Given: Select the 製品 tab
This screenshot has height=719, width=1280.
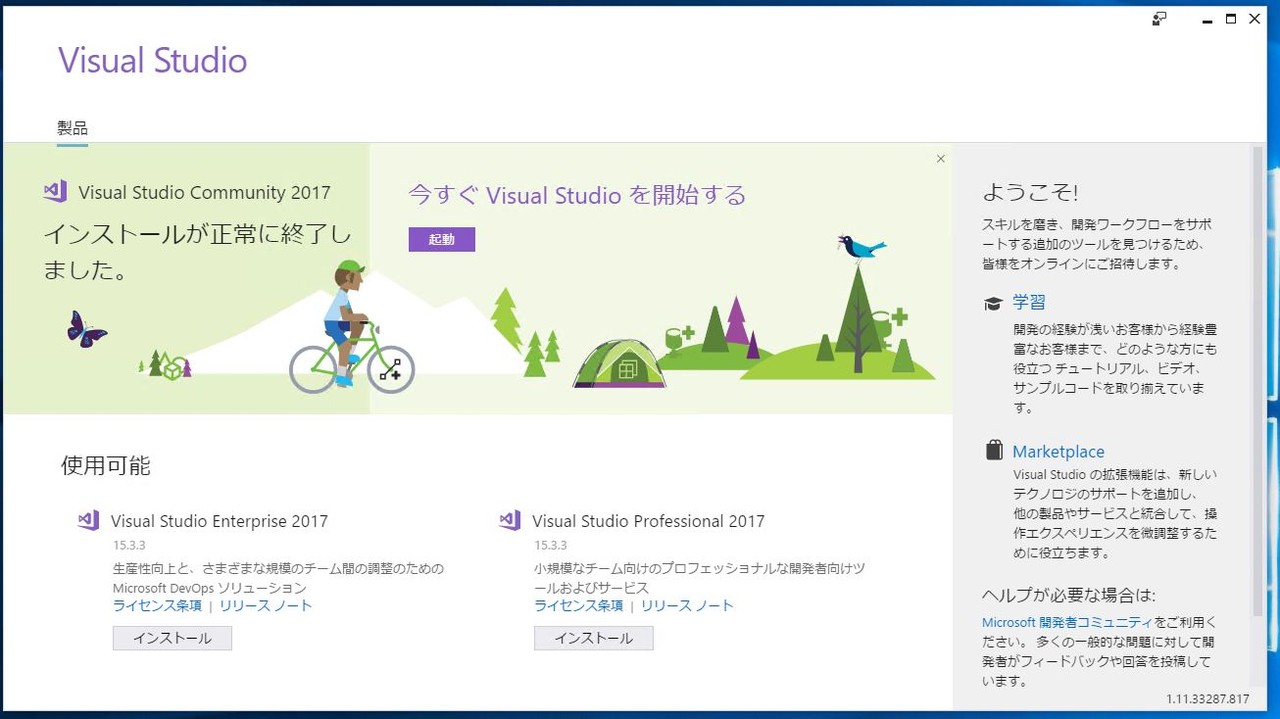Looking at the screenshot, I should click(x=72, y=128).
